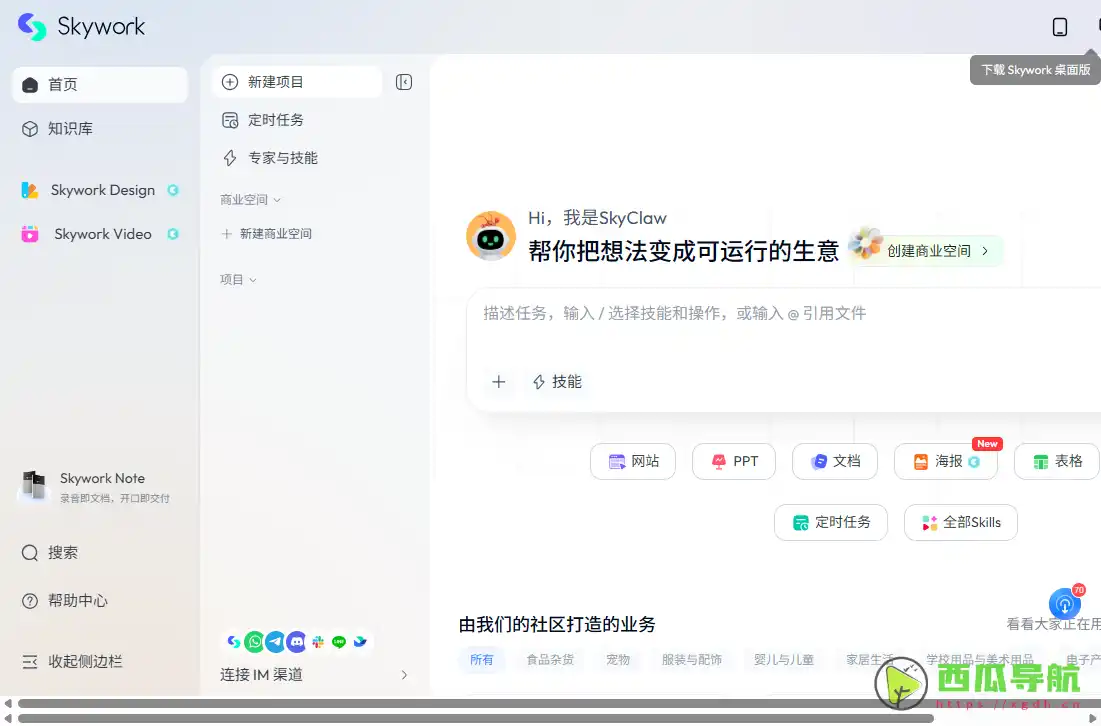Click the Telegram channel icon
This screenshot has width=1101, height=726.
point(275,642)
